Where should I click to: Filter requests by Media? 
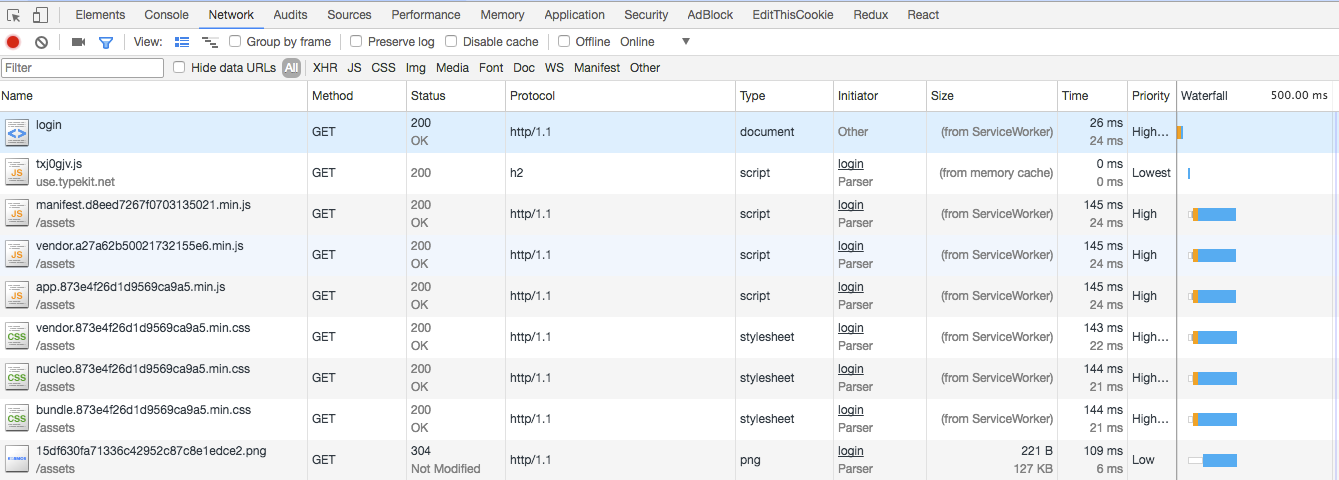coord(452,68)
